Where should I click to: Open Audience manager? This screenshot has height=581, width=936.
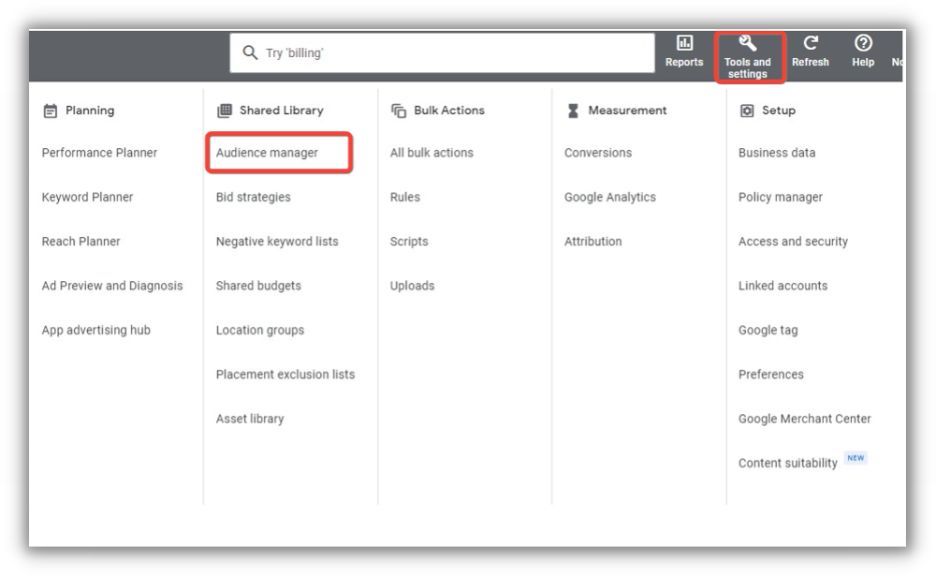pyautogui.click(x=267, y=153)
